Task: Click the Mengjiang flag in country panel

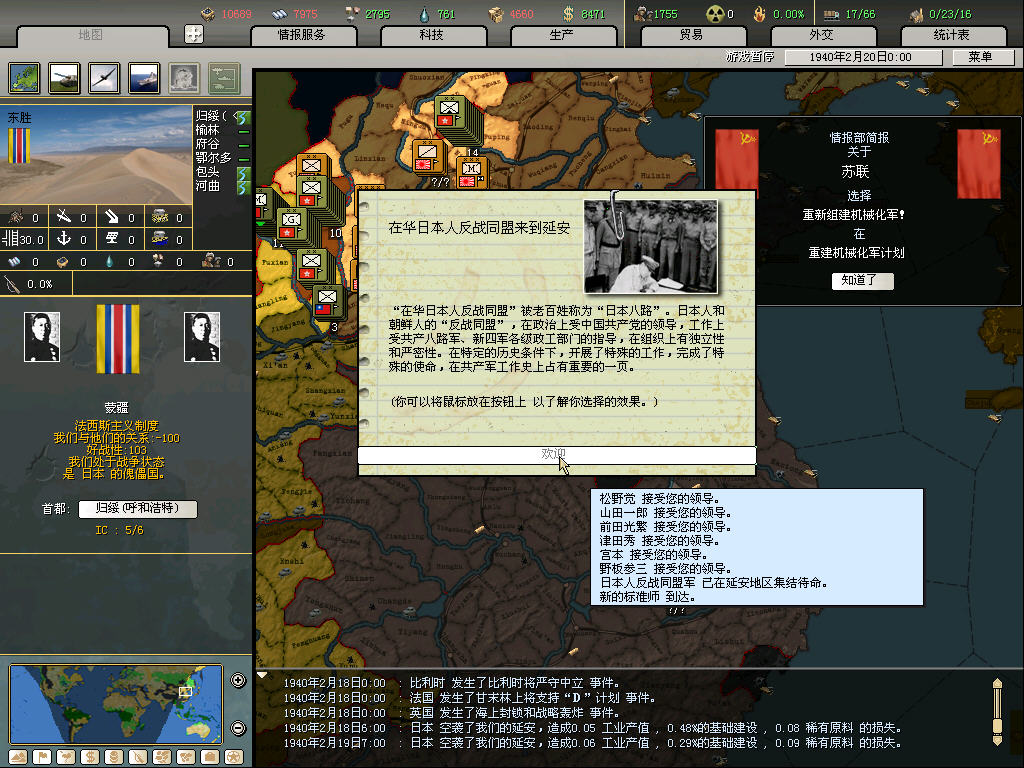Action: [118, 338]
